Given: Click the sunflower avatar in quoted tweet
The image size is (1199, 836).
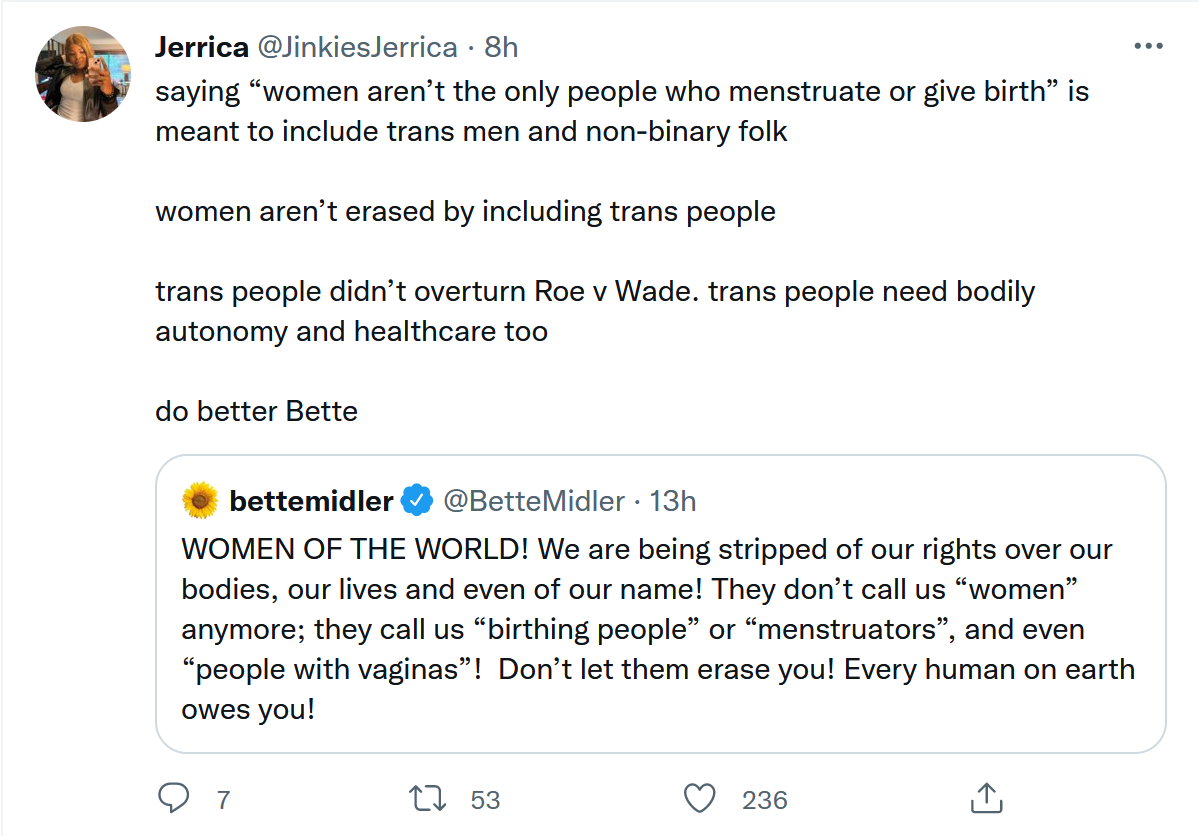Looking at the screenshot, I should coord(201,500).
